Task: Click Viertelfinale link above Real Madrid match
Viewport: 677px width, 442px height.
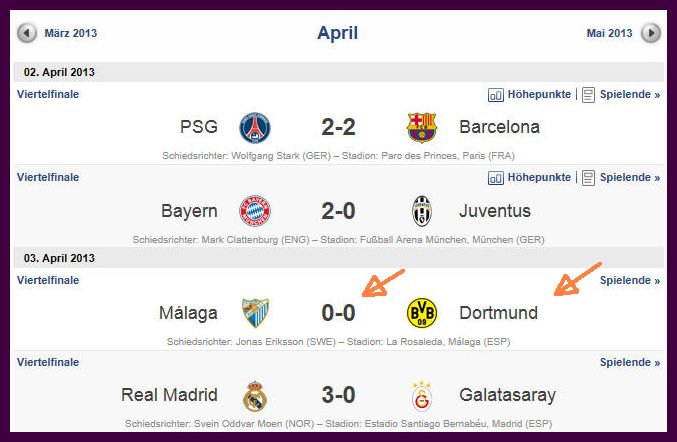Action: pos(48,362)
